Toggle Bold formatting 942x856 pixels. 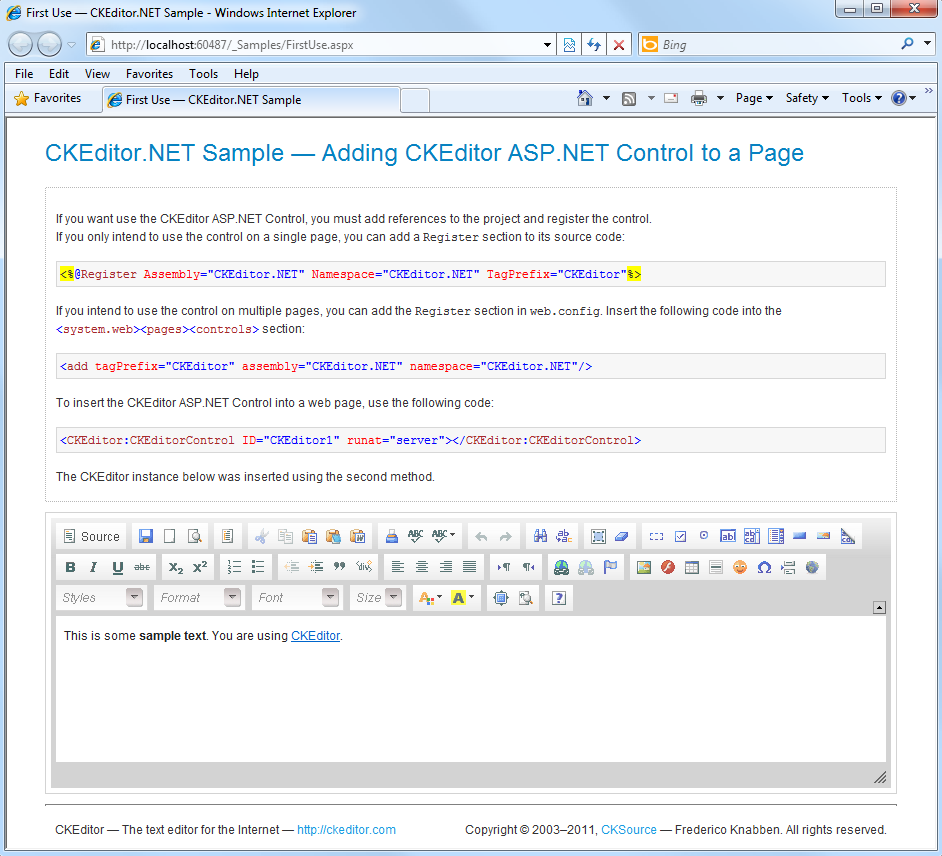(x=70, y=567)
